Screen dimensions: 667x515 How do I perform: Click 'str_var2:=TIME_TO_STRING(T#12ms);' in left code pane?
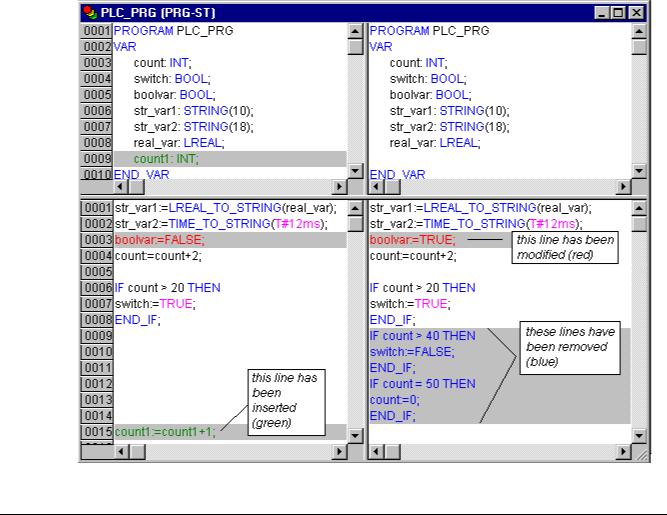click(221, 224)
